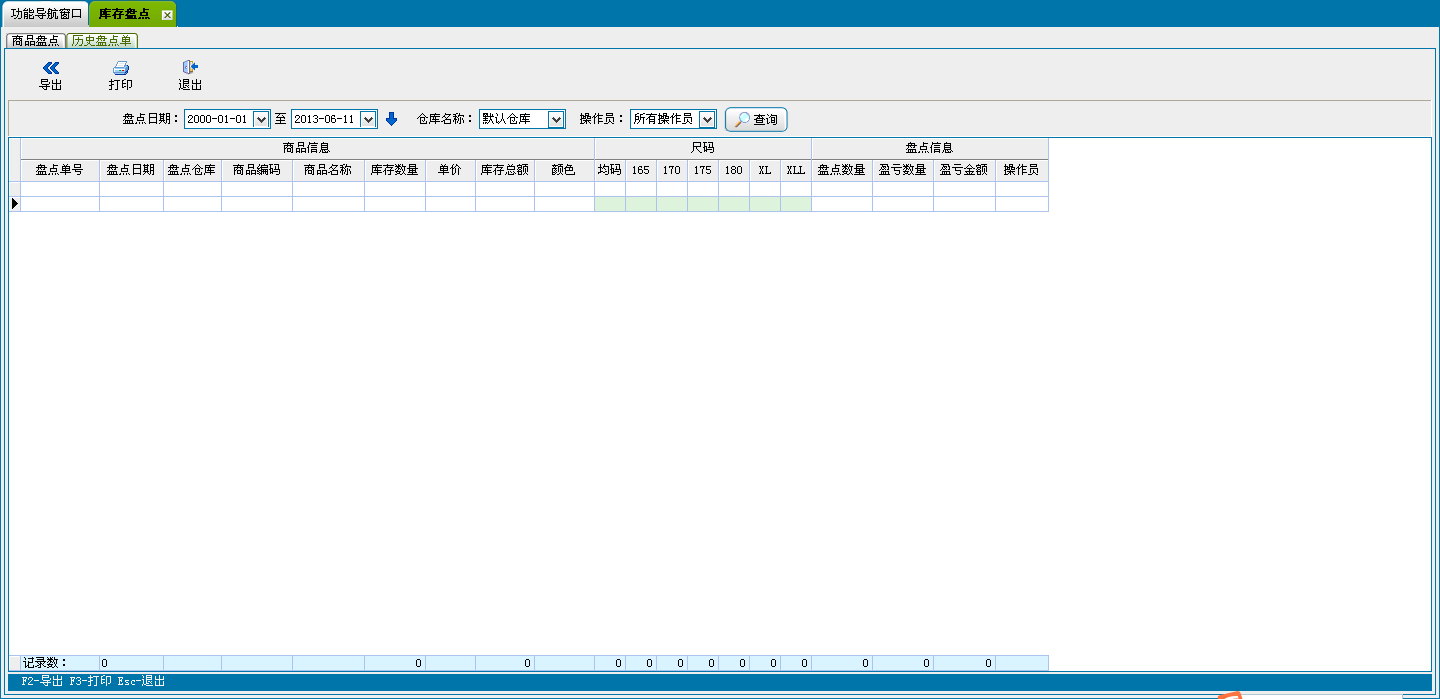
Task: Select the 历史盘点单 tab
Action: (x=102, y=41)
